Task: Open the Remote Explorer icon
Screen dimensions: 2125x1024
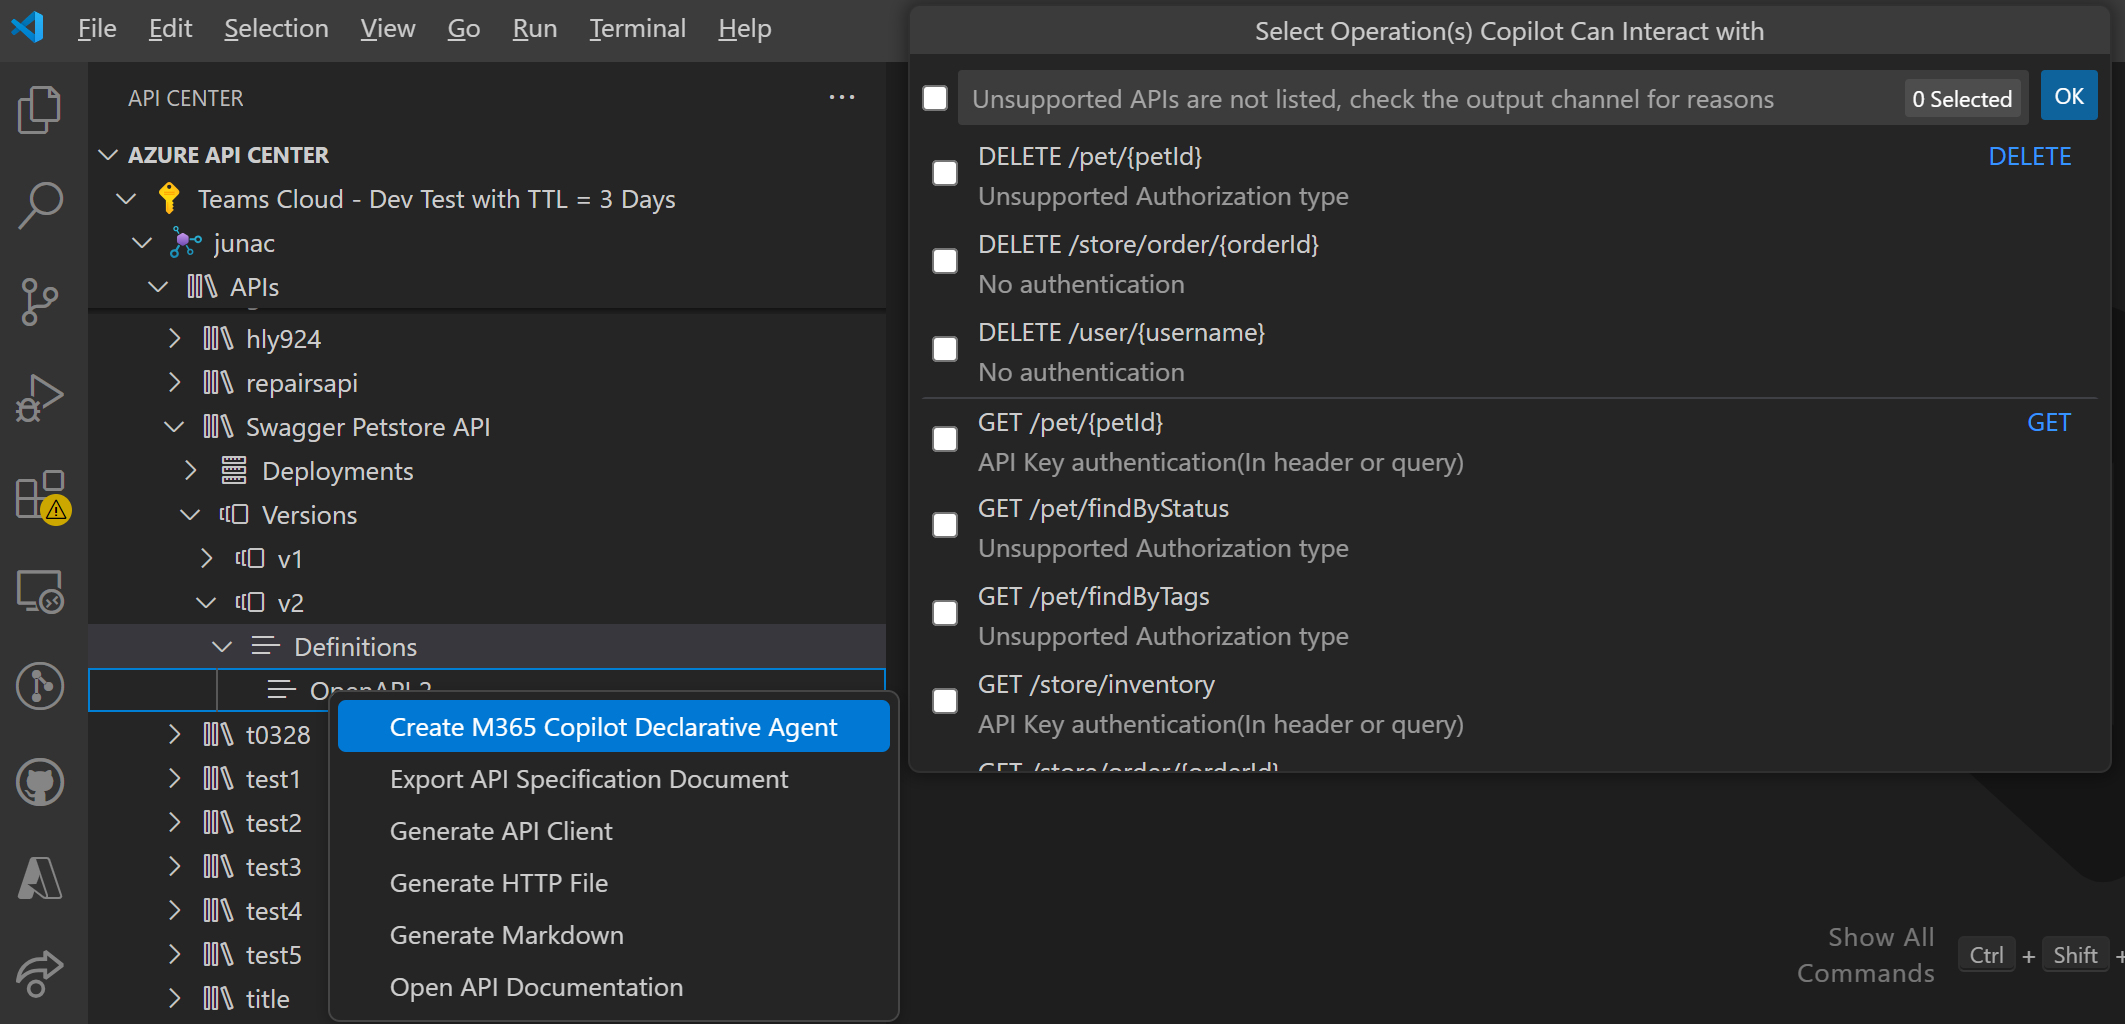Action: (x=40, y=591)
